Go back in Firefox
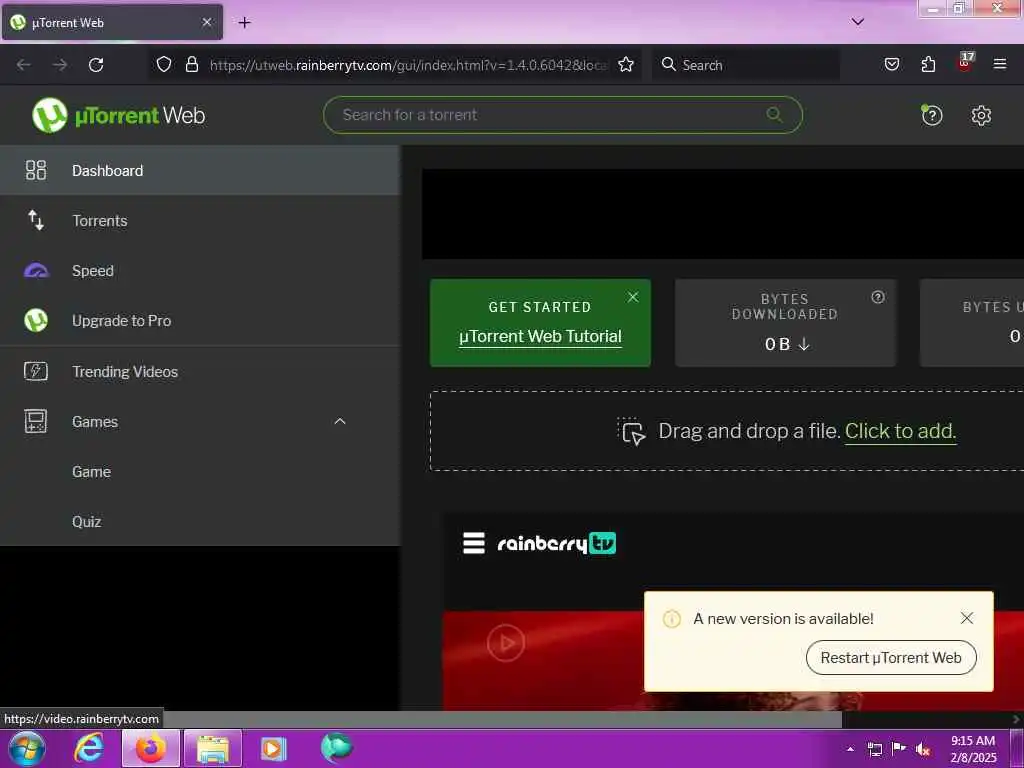Screen dimensions: 1024x768 (24, 65)
